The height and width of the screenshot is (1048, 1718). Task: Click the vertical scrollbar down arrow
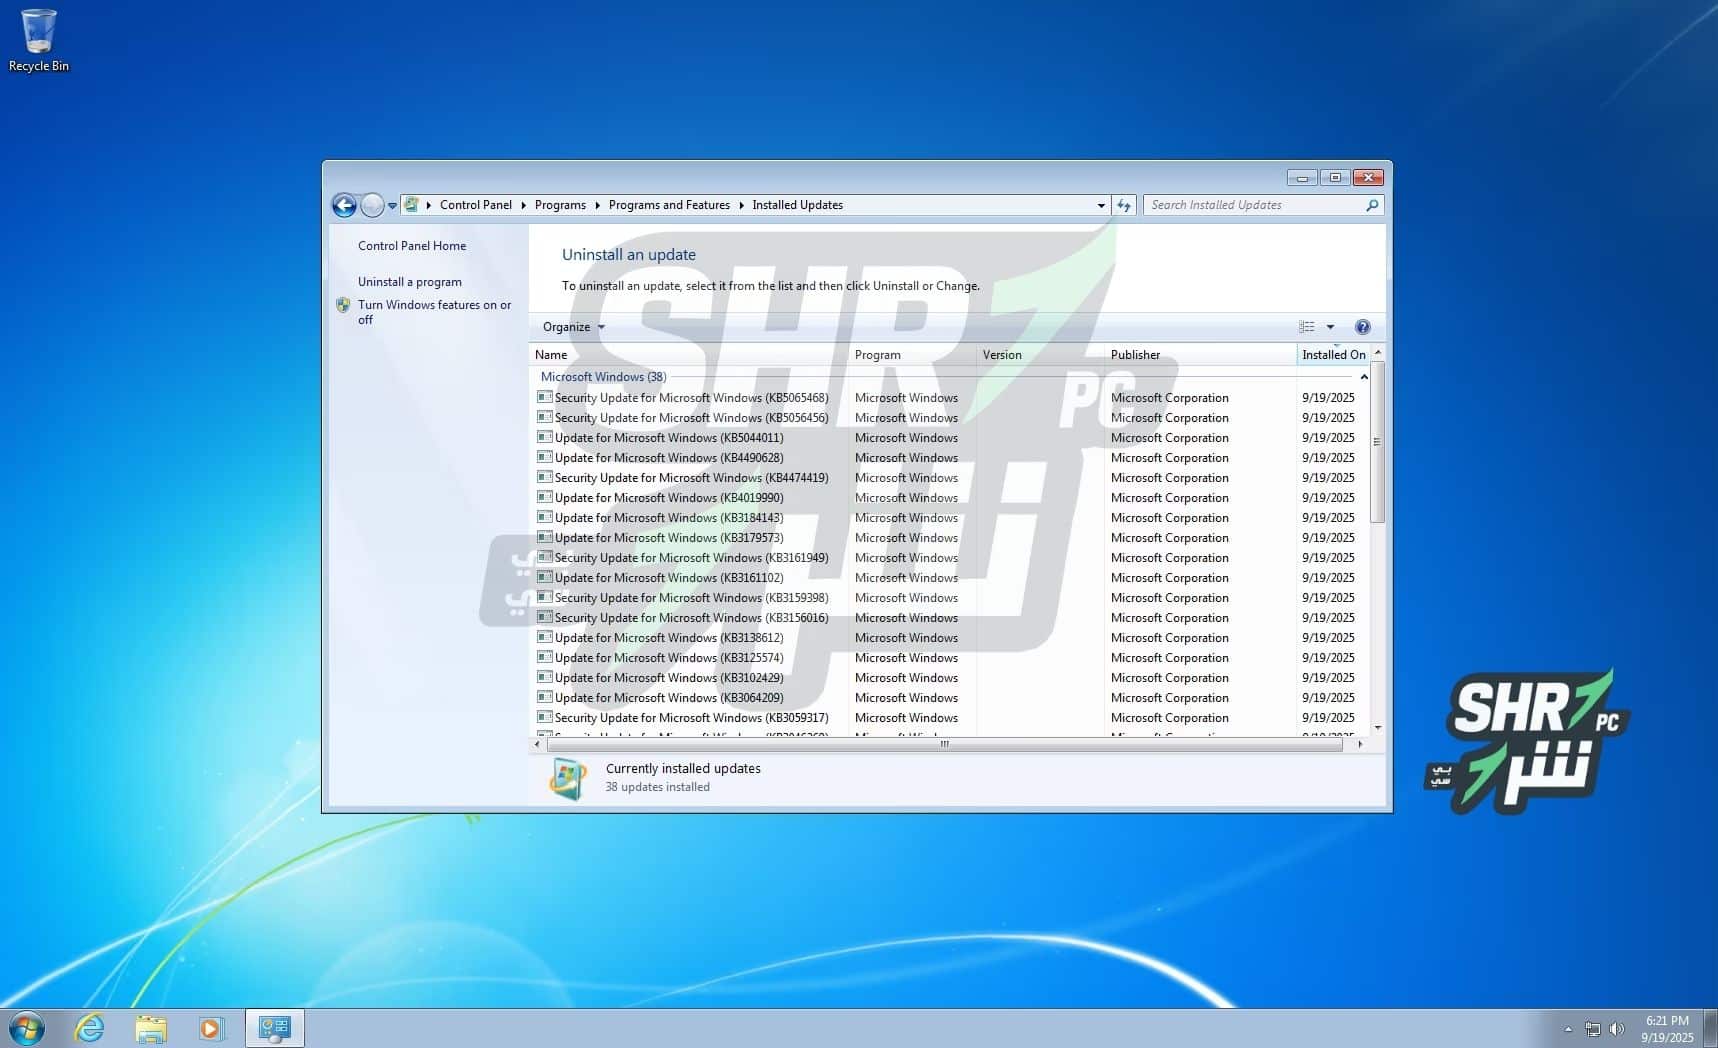click(x=1378, y=727)
